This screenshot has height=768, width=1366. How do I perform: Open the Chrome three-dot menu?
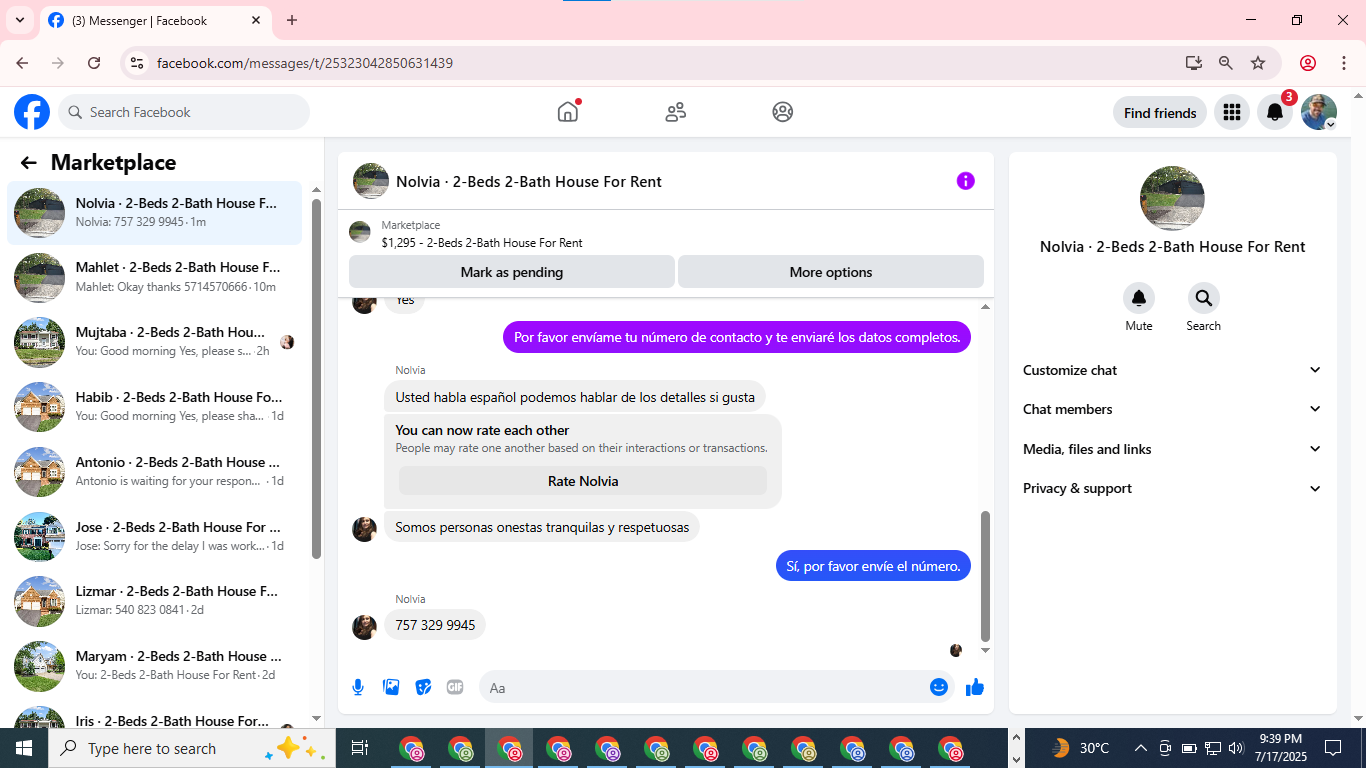click(1343, 63)
